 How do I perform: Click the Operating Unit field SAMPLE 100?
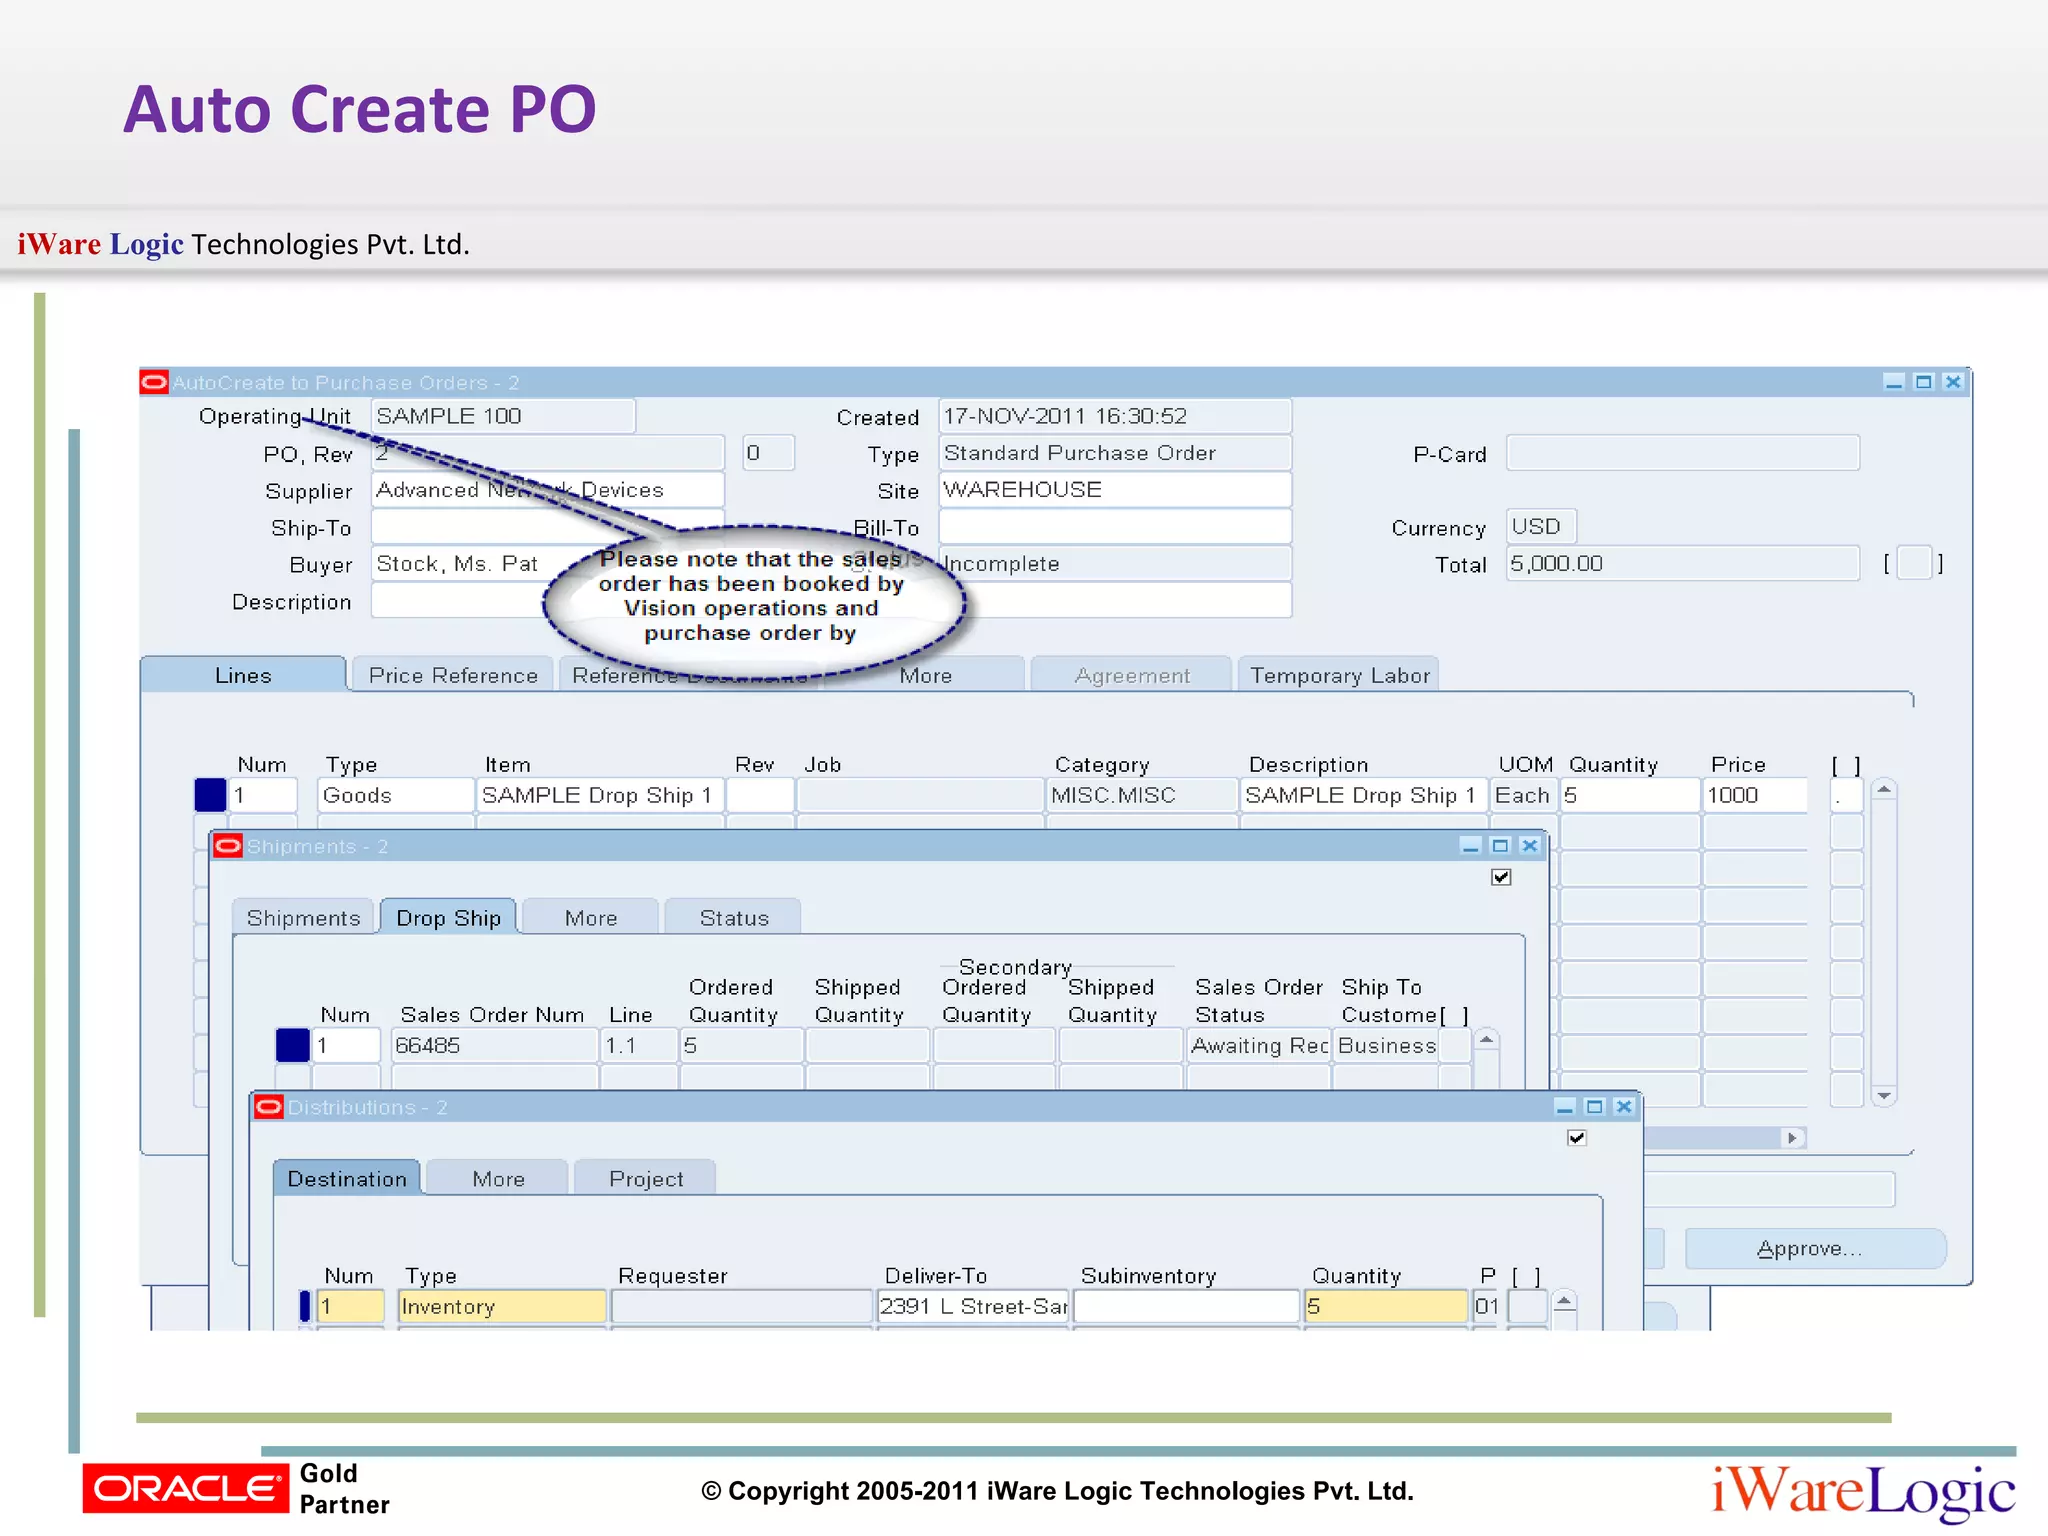503,416
